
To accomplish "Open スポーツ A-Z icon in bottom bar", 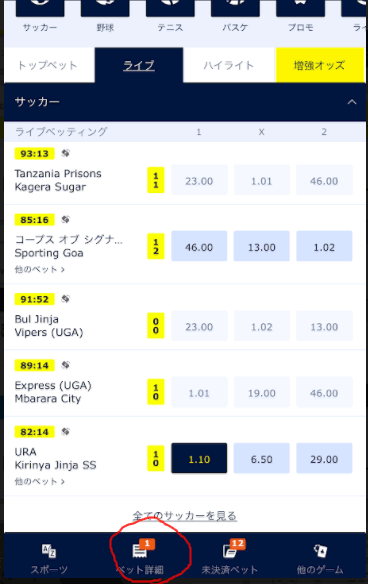I will pyautogui.click(x=49, y=550).
